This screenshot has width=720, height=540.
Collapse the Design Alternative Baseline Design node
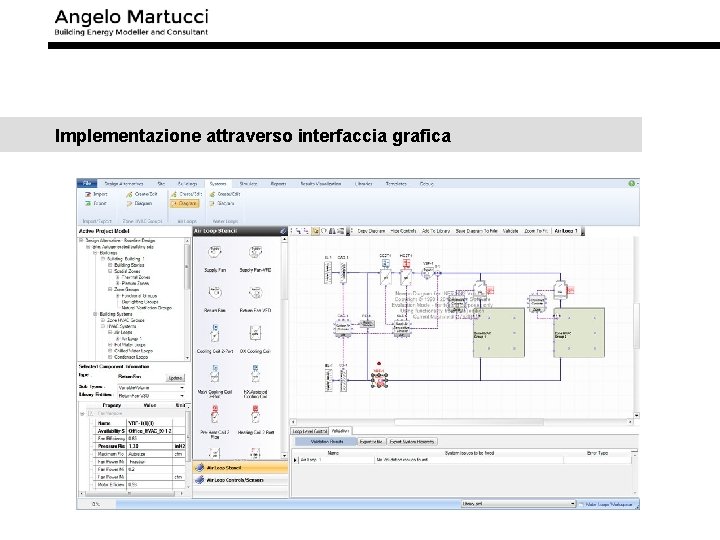[81, 241]
